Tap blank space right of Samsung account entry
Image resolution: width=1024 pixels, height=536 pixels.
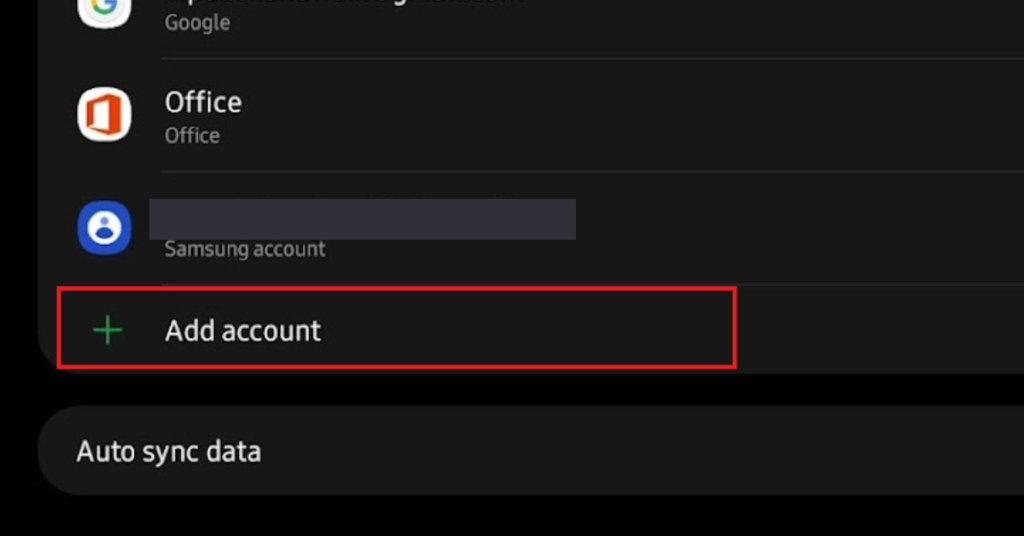tap(800, 228)
